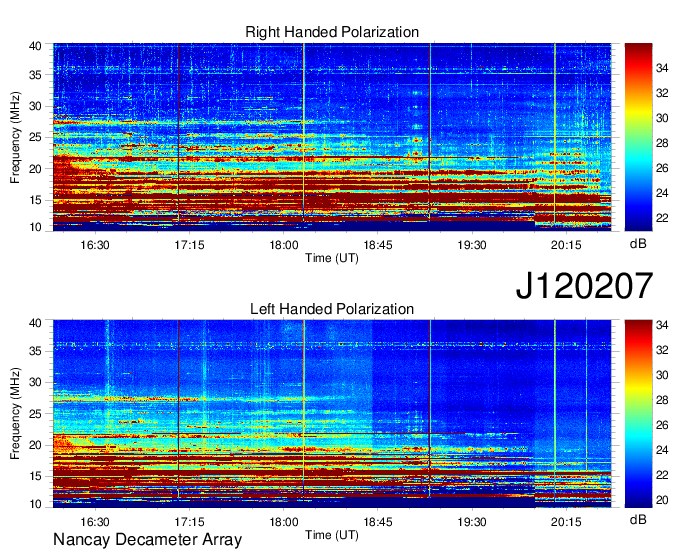
Task: Click the 20 MHz tick on left-handed plot
Action: point(35,445)
